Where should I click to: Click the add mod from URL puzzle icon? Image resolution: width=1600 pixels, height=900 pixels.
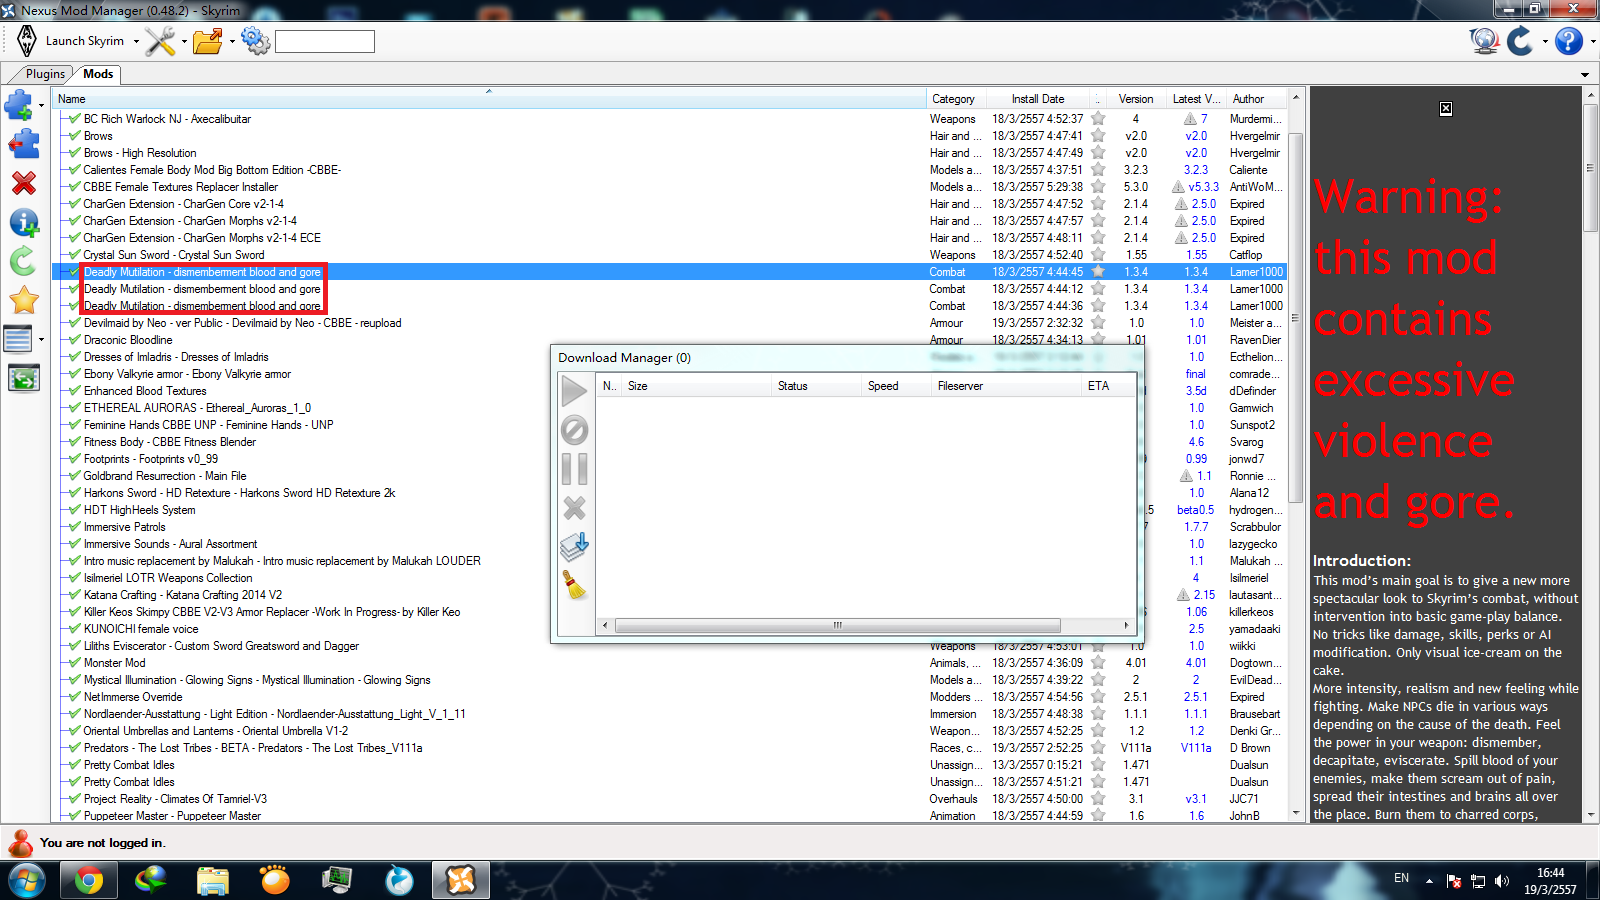click(x=23, y=144)
